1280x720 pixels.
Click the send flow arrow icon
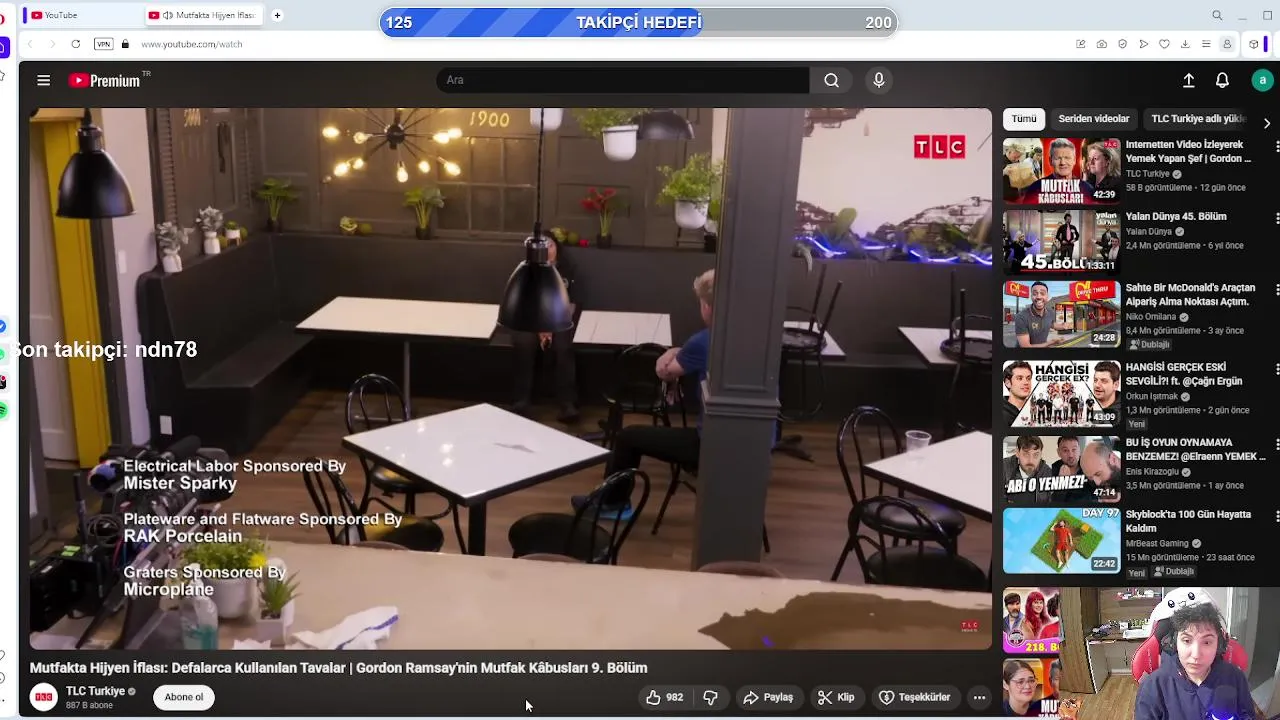pyautogui.click(x=1143, y=44)
